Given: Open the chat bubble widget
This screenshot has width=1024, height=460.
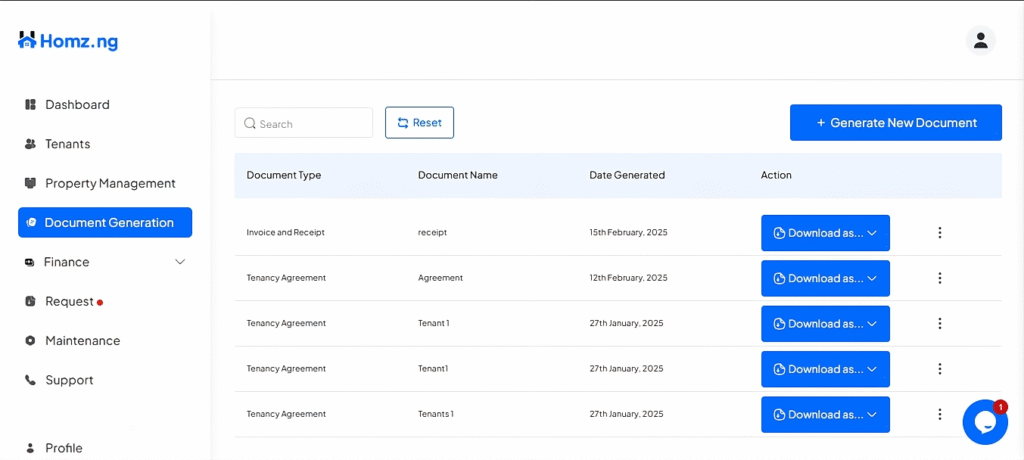Looking at the screenshot, I should 985,423.
